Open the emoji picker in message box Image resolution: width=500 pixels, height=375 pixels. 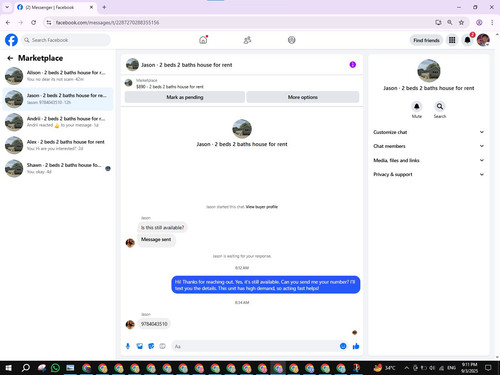(x=343, y=346)
